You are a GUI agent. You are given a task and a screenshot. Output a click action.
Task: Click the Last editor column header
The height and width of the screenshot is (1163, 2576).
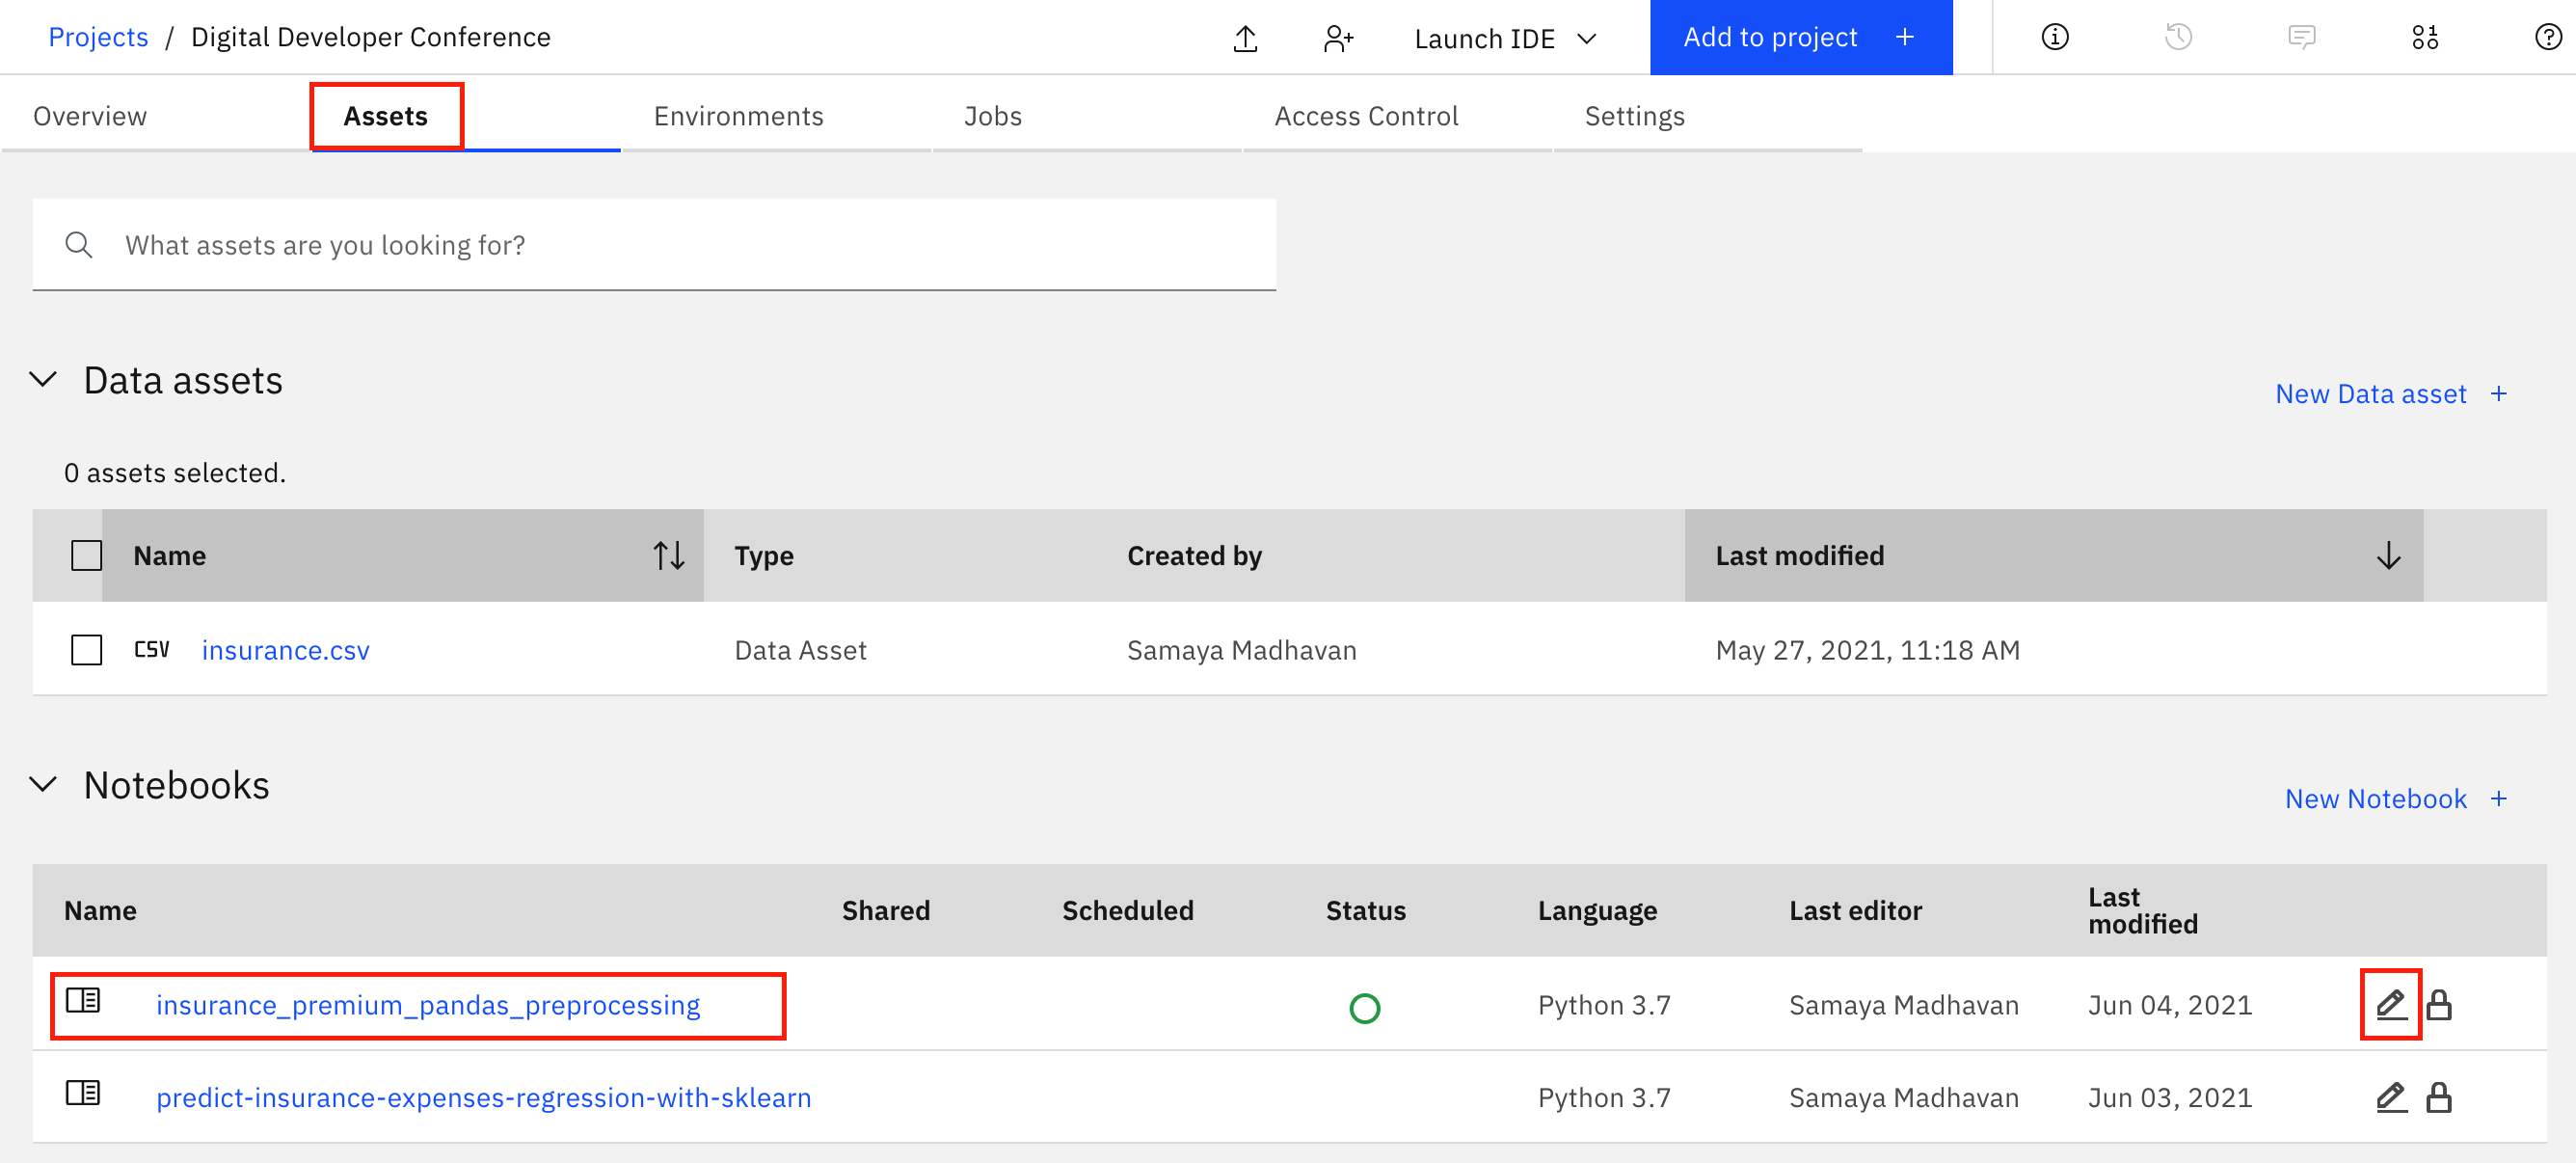[1855, 910]
